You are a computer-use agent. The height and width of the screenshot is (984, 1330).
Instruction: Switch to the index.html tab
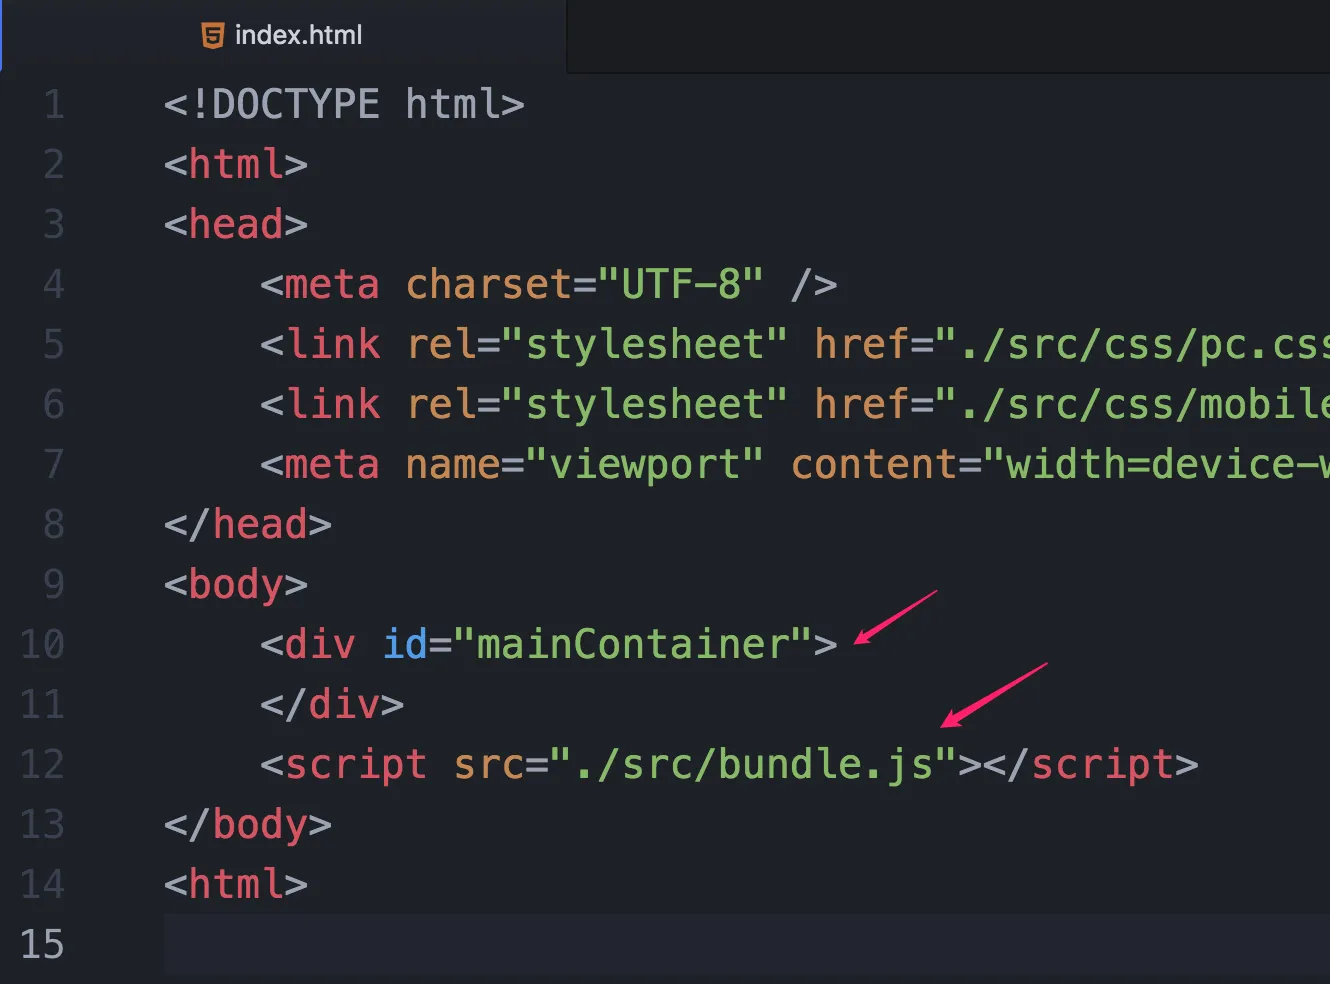click(298, 36)
